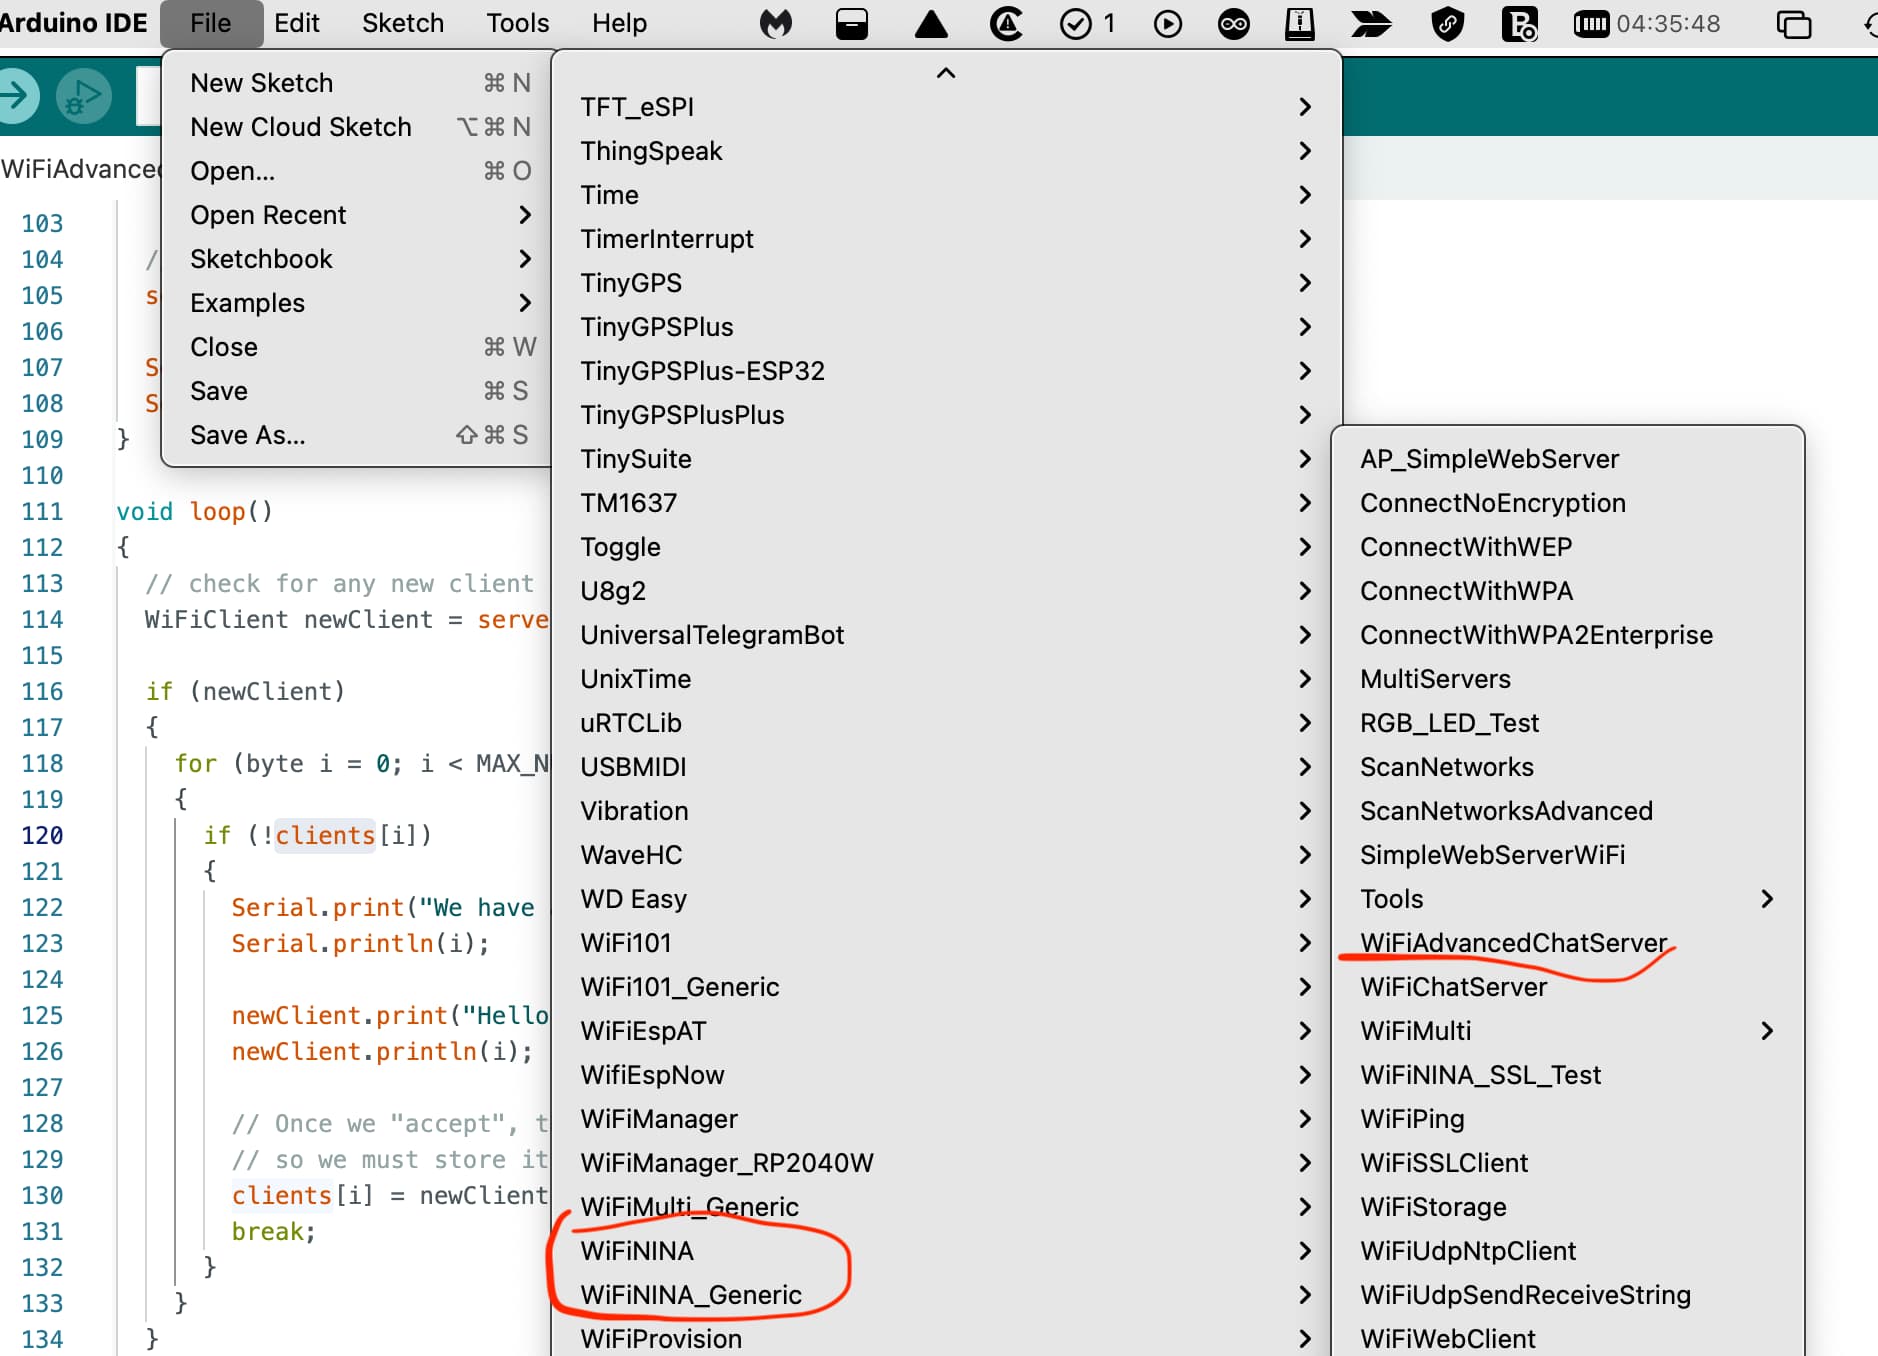1878x1356 pixels.
Task: Open ConnectWithWPA example
Action: [1568, 591]
